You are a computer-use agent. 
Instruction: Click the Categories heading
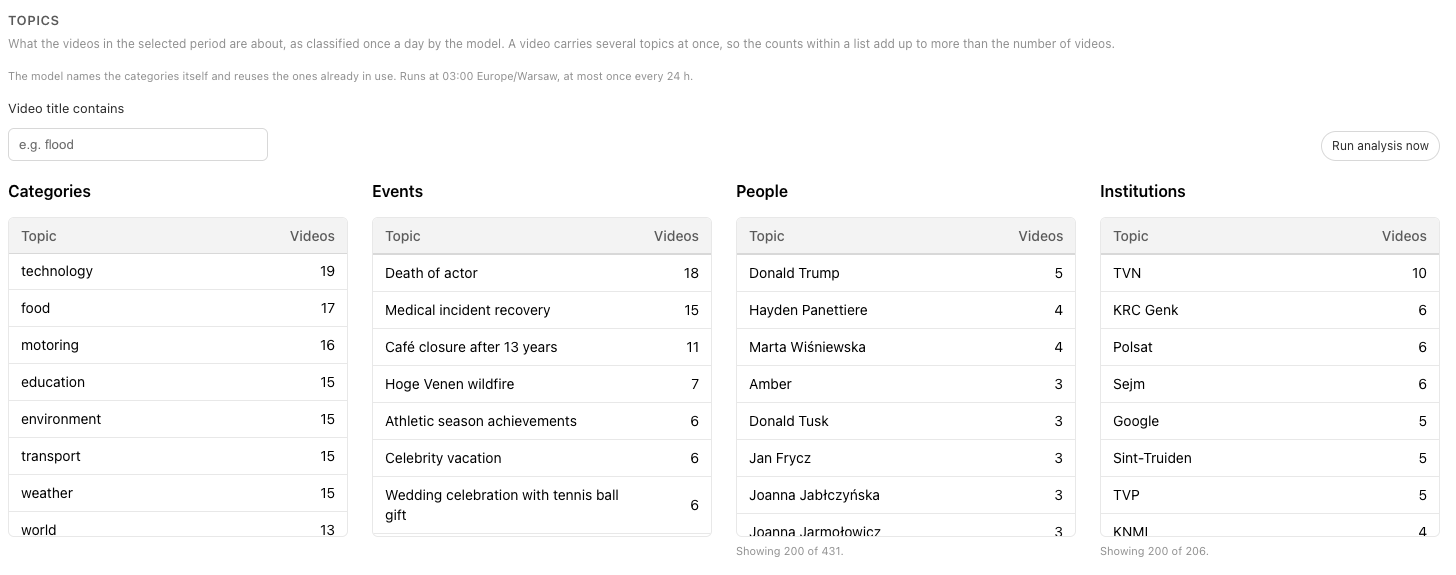click(x=49, y=191)
